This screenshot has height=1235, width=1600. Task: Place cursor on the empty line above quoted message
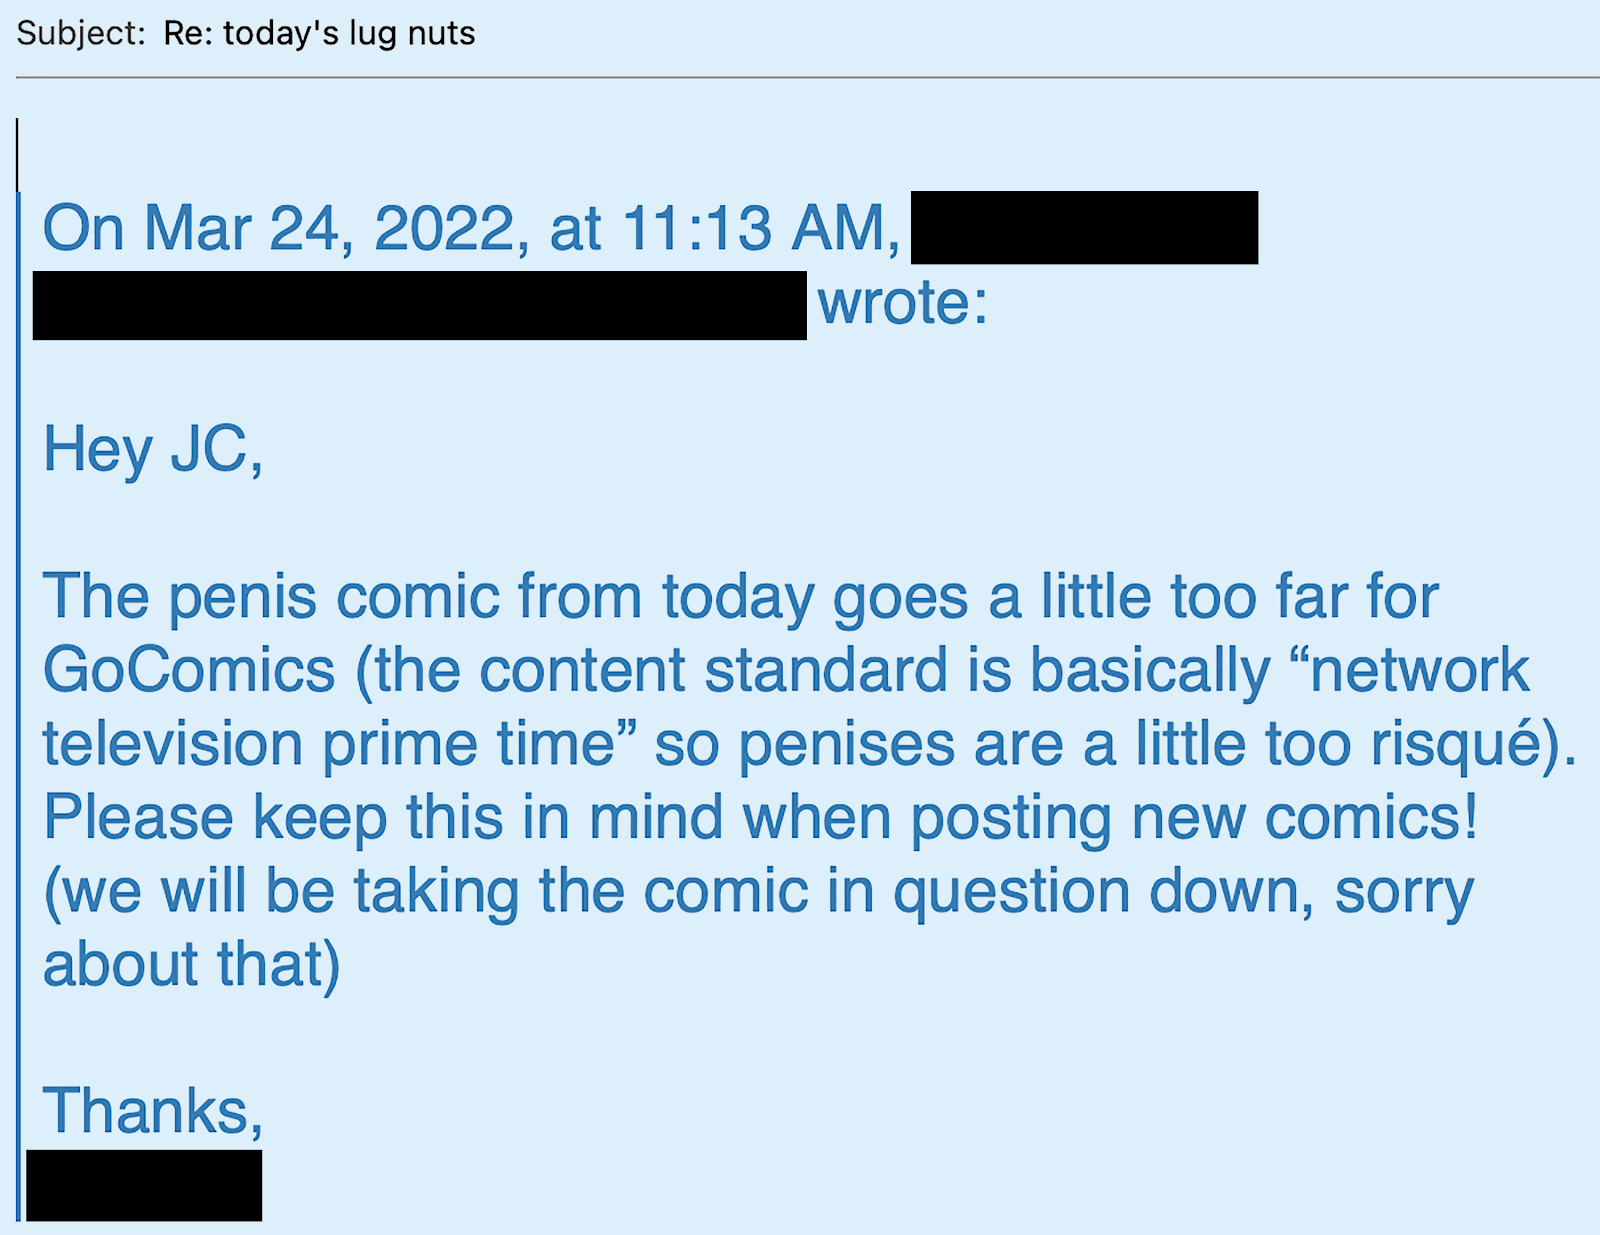coord(800,155)
